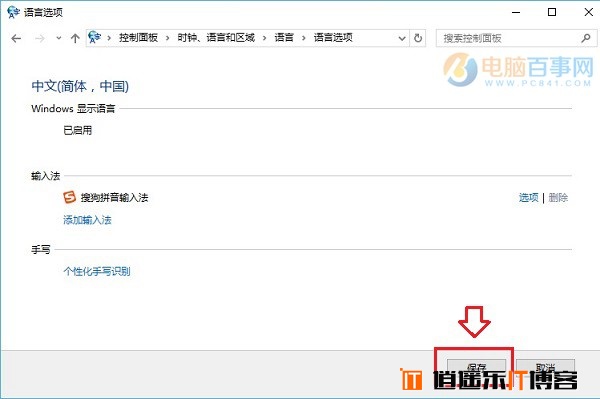Open 语言 breadcrumb
The image size is (600, 399).
point(284,37)
